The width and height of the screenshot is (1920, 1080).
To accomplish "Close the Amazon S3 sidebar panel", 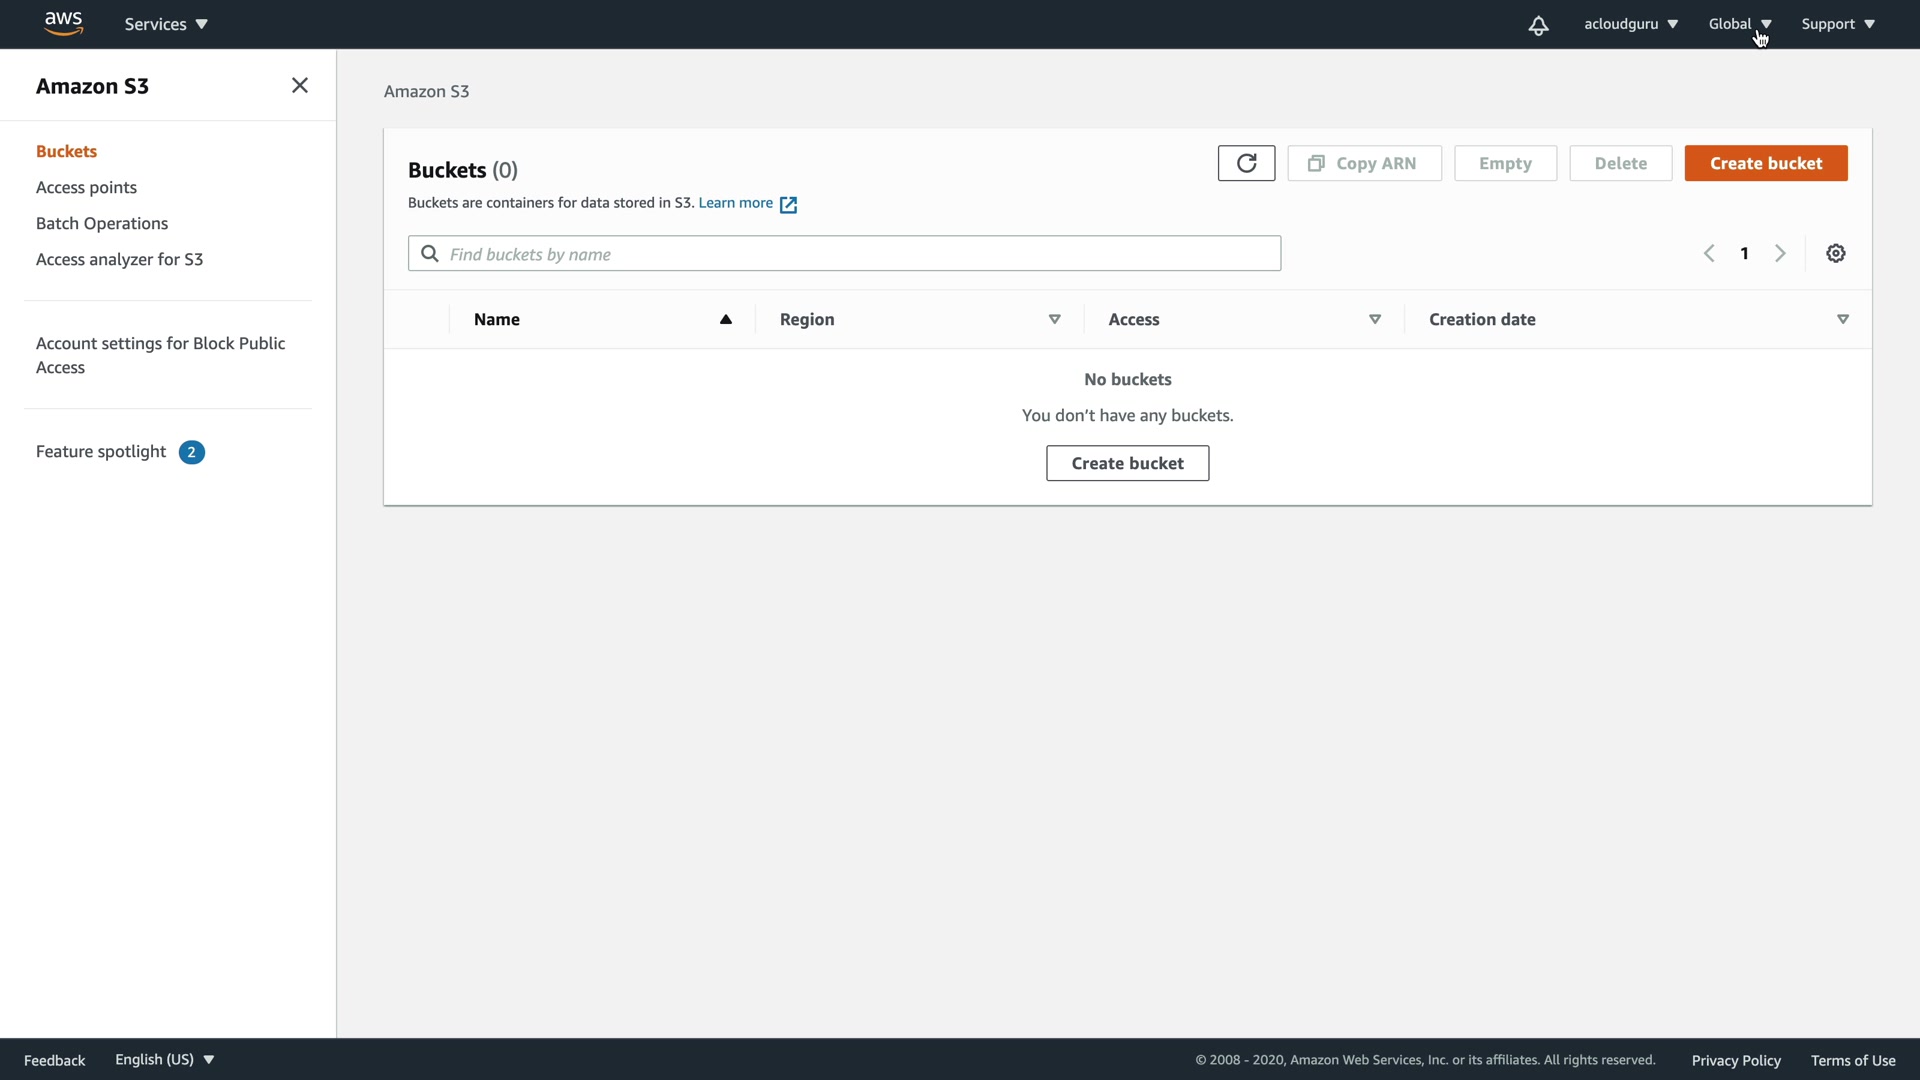I will [x=300, y=86].
